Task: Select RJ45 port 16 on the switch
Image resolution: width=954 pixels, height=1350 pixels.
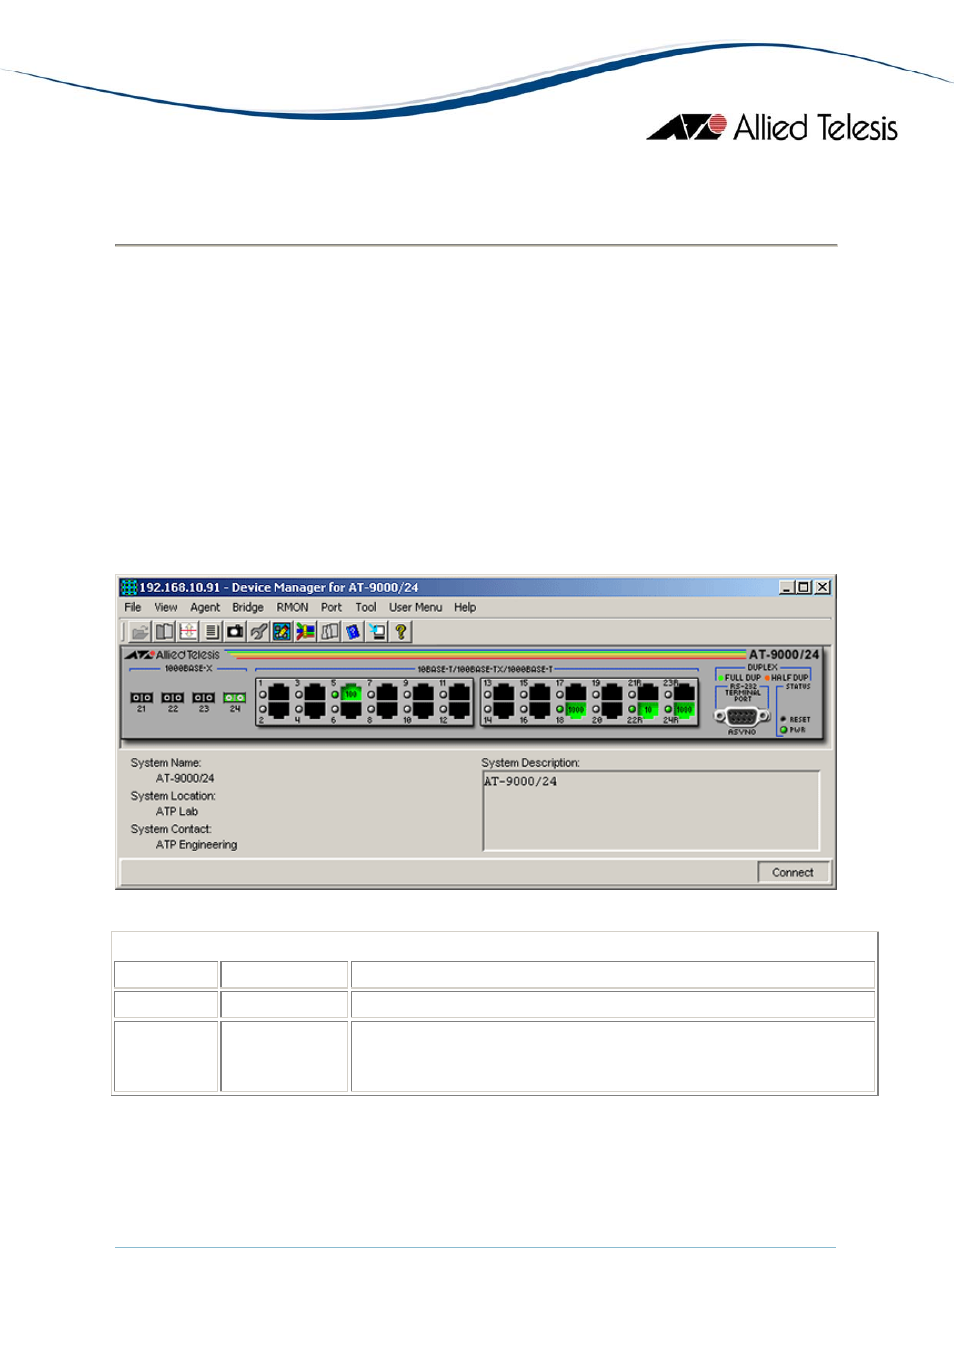Action: tap(540, 710)
